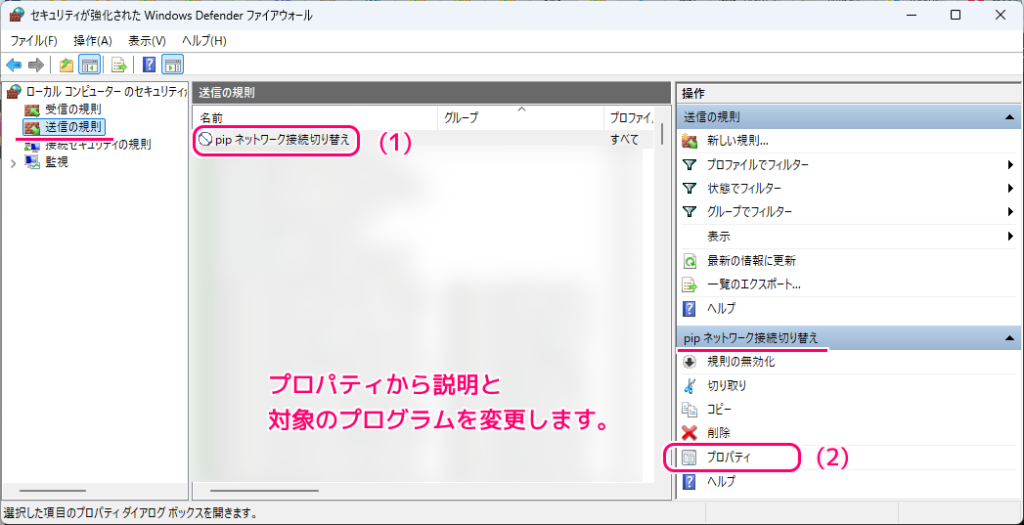This screenshot has height=525, width=1024.
Task: Click 規則の無効化 action
Action: pos(741,361)
